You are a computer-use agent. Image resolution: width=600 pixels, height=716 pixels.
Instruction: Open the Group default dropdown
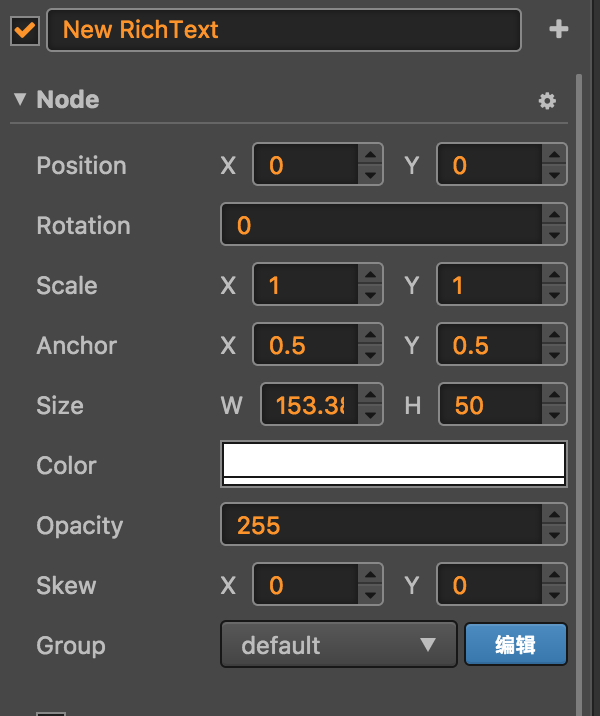[x=338, y=645]
